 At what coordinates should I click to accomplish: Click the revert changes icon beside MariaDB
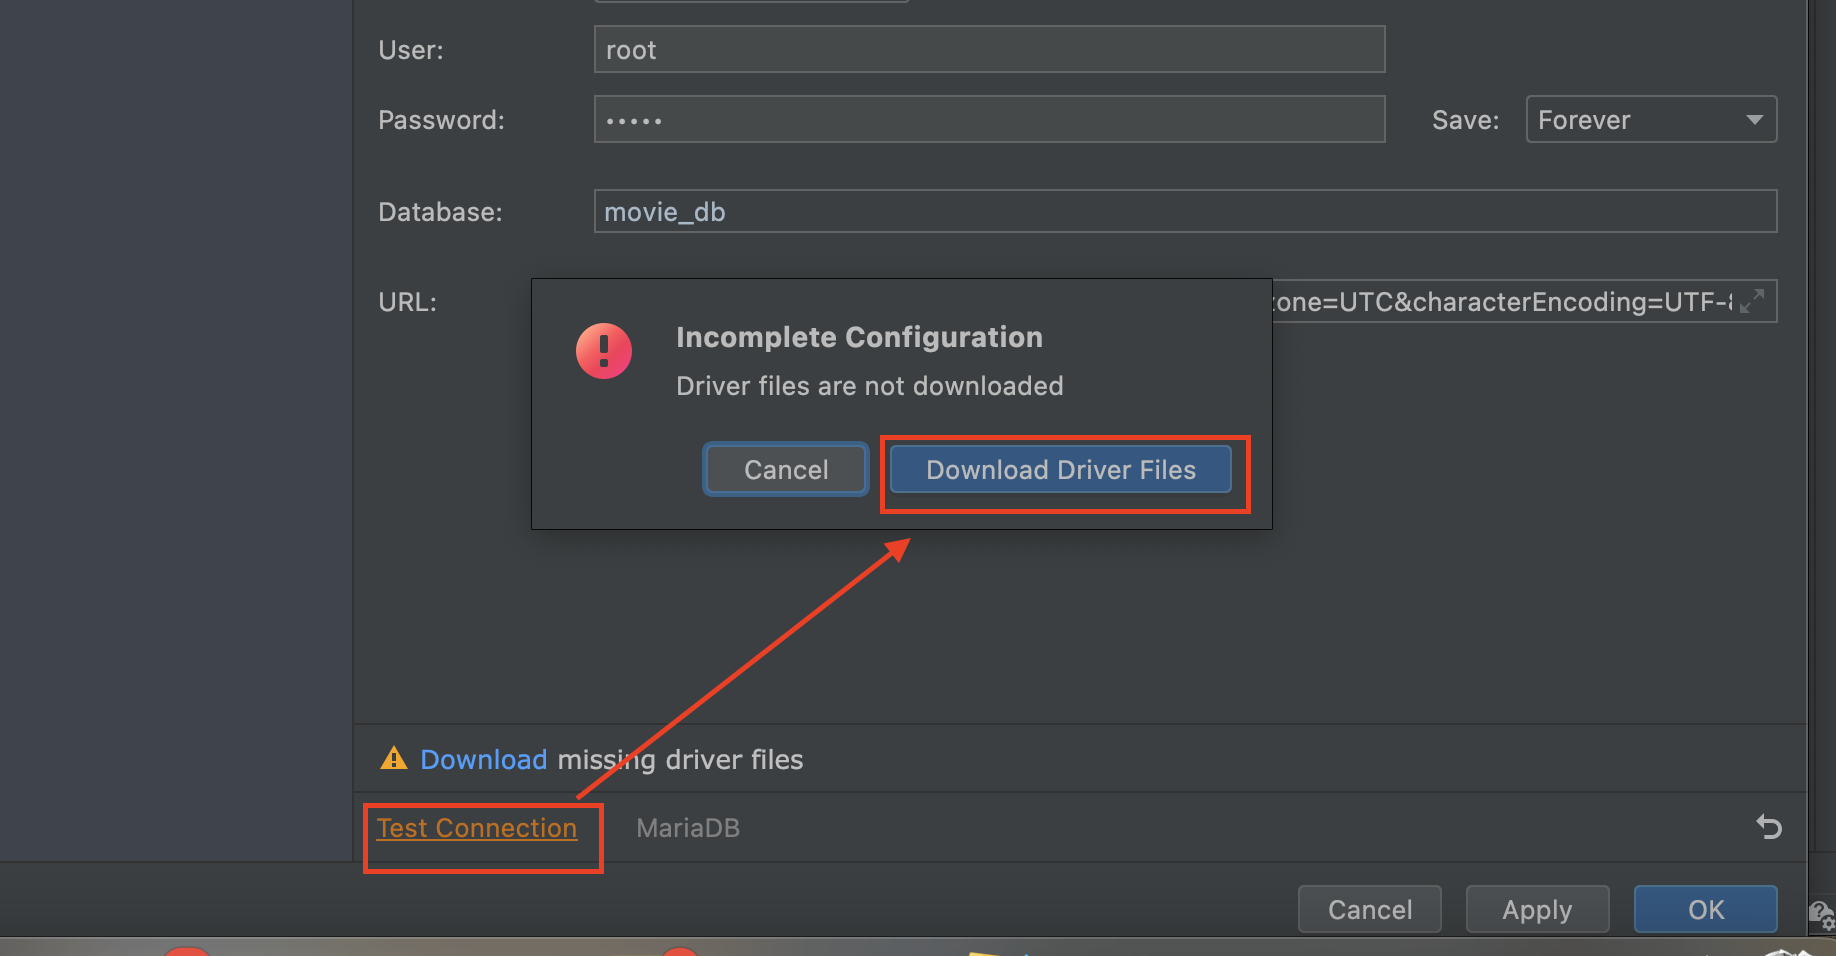(1769, 827)
